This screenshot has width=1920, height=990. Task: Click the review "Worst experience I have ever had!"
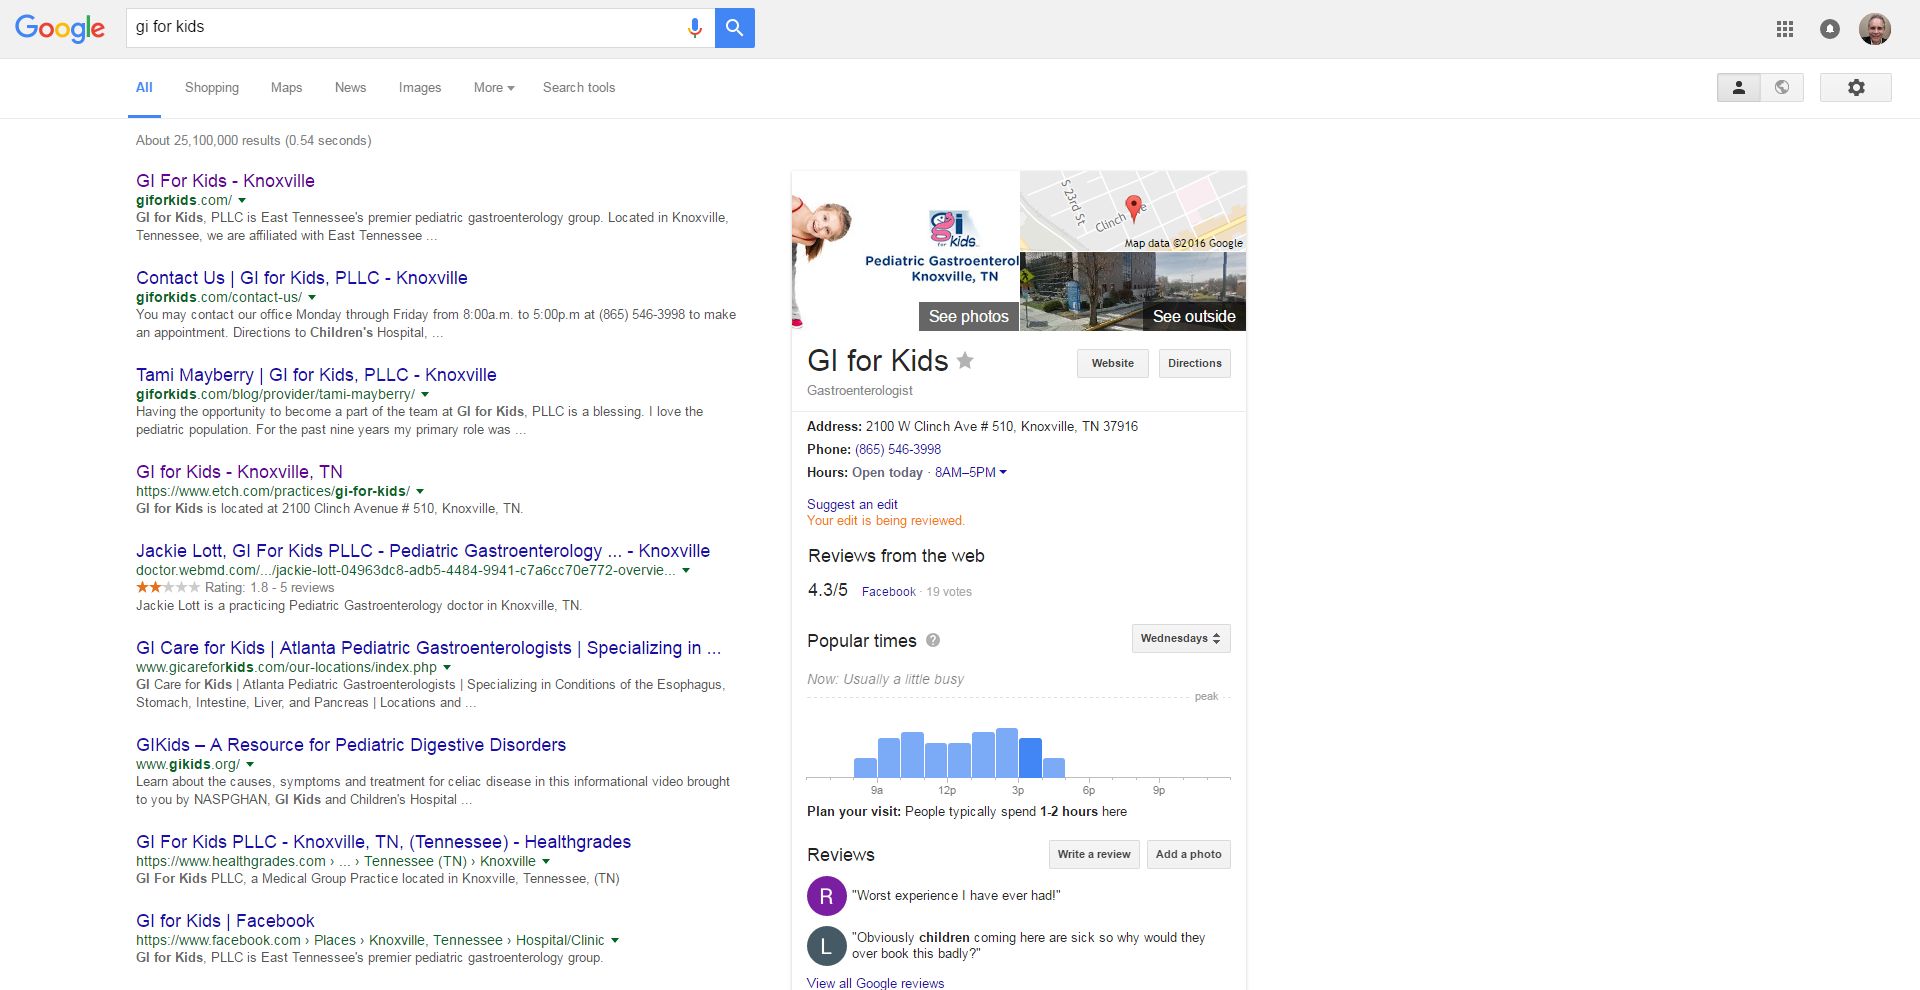[956, 896]
